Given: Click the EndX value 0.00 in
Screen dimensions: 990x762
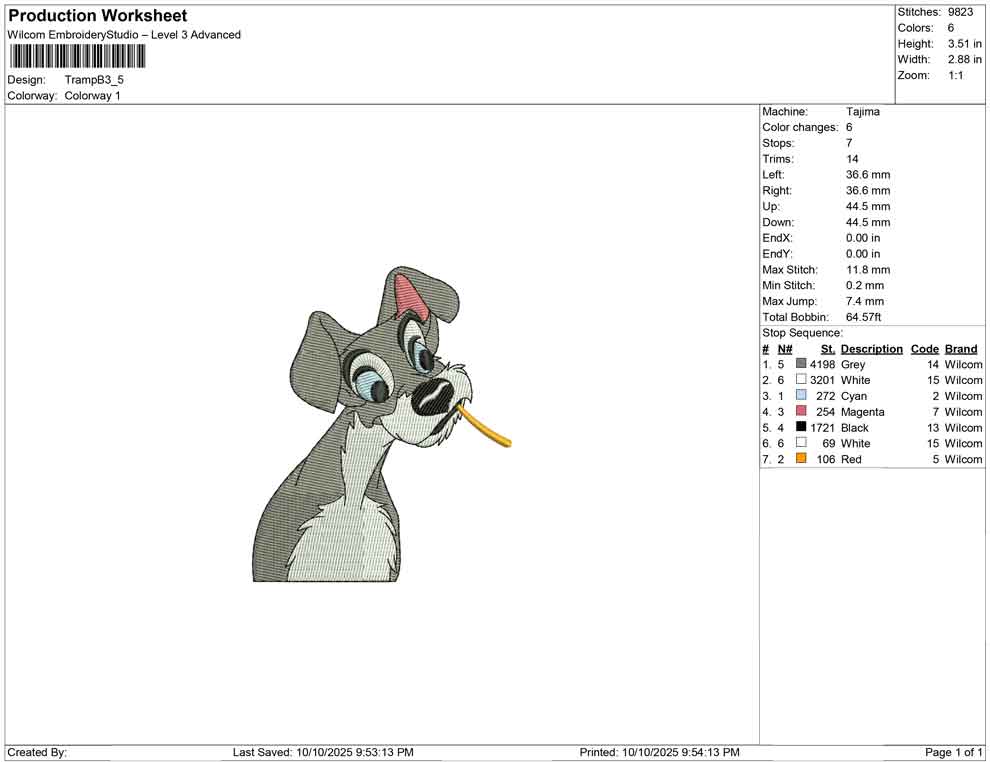Looking at the screenshot, I should pos(863,237).
